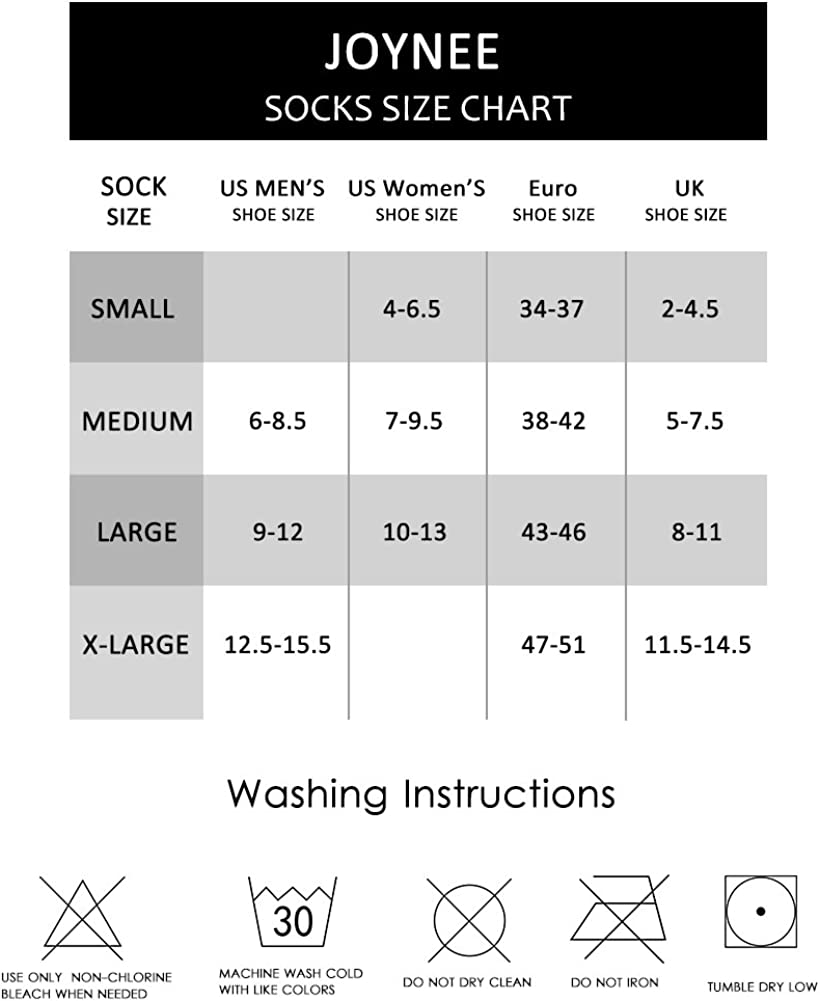Select the LARGE sock size row label
The image size is (820, 1001).
(137, 532)
